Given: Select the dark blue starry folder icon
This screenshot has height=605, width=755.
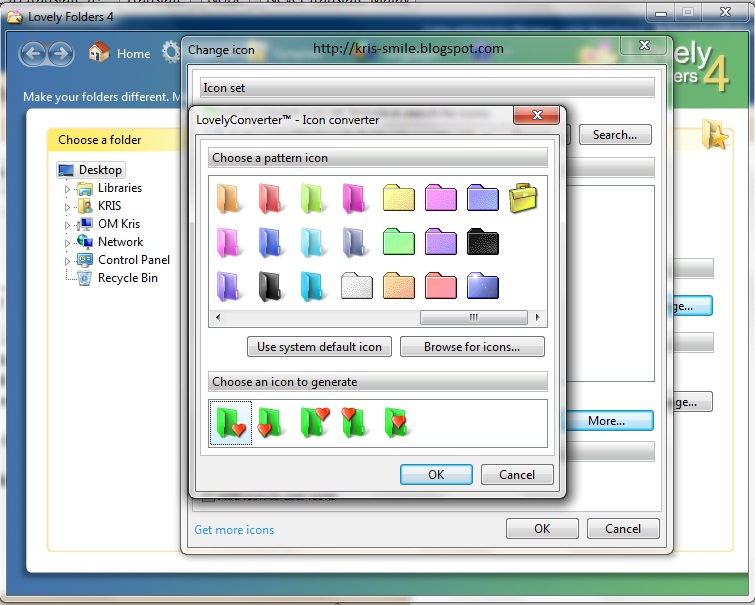Looking at the screenshot, I should [x=483, y=286].
